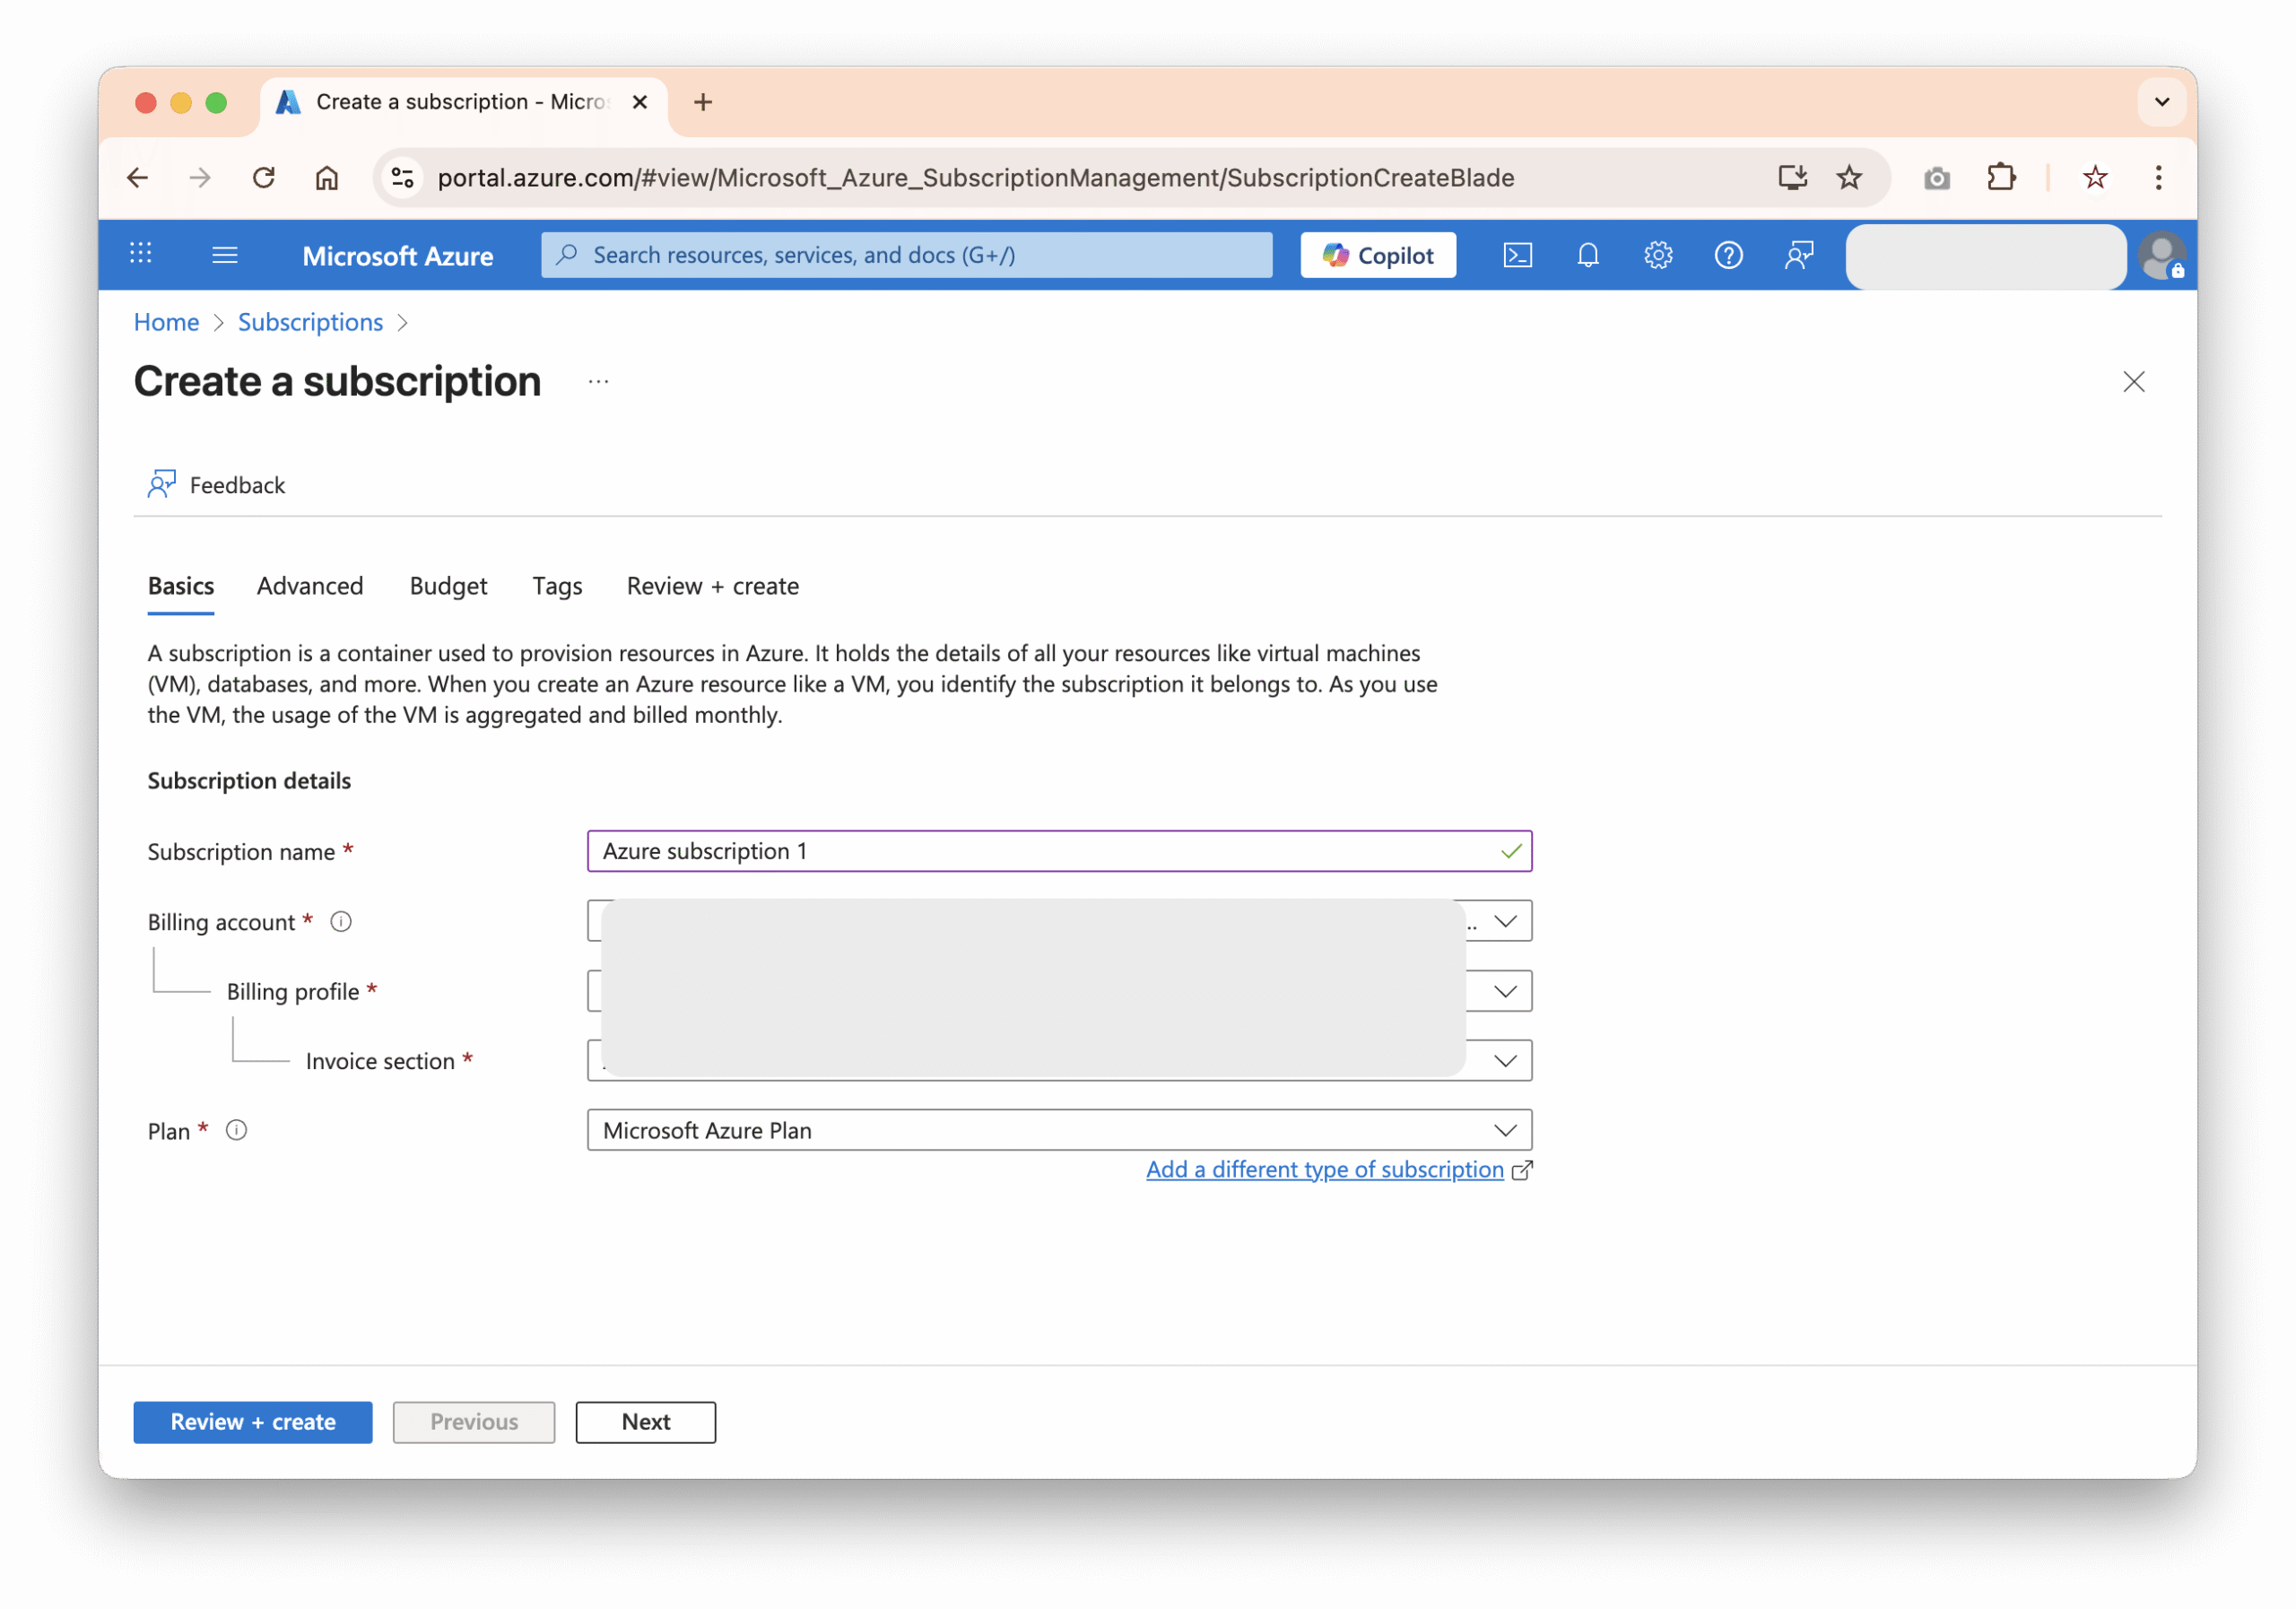Open the Tags tab
Image resolution: width=2296 pixels, height=1609 pixels.
click(x=557, y=586)
